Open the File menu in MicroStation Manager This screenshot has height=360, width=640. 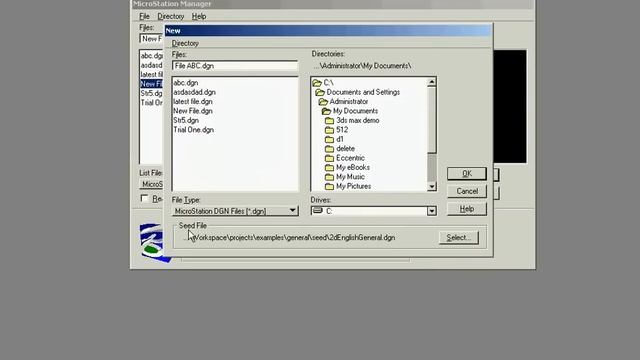pyautogui.click(x=144, y=16)
